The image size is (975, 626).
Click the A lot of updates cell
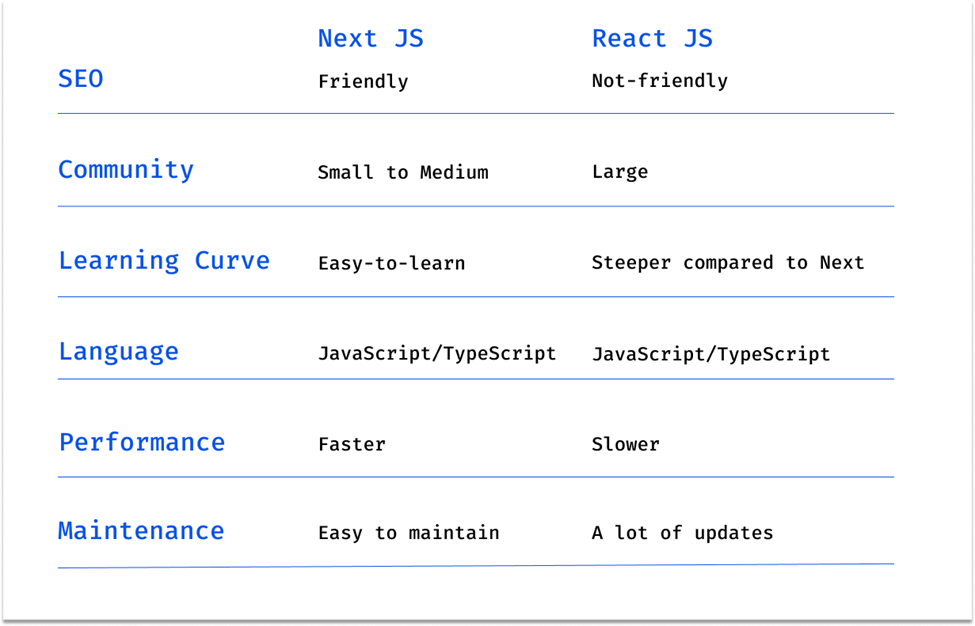coord(683,533)
